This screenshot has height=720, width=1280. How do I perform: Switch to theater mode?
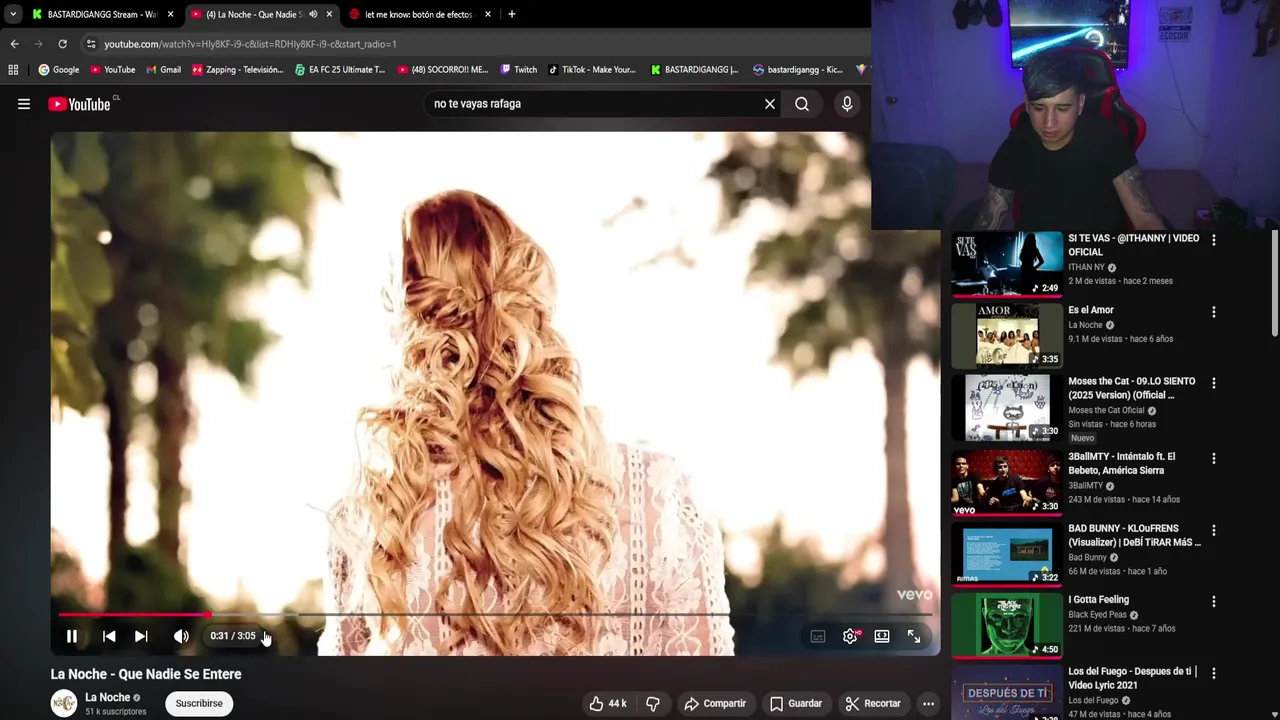(882, 636)
